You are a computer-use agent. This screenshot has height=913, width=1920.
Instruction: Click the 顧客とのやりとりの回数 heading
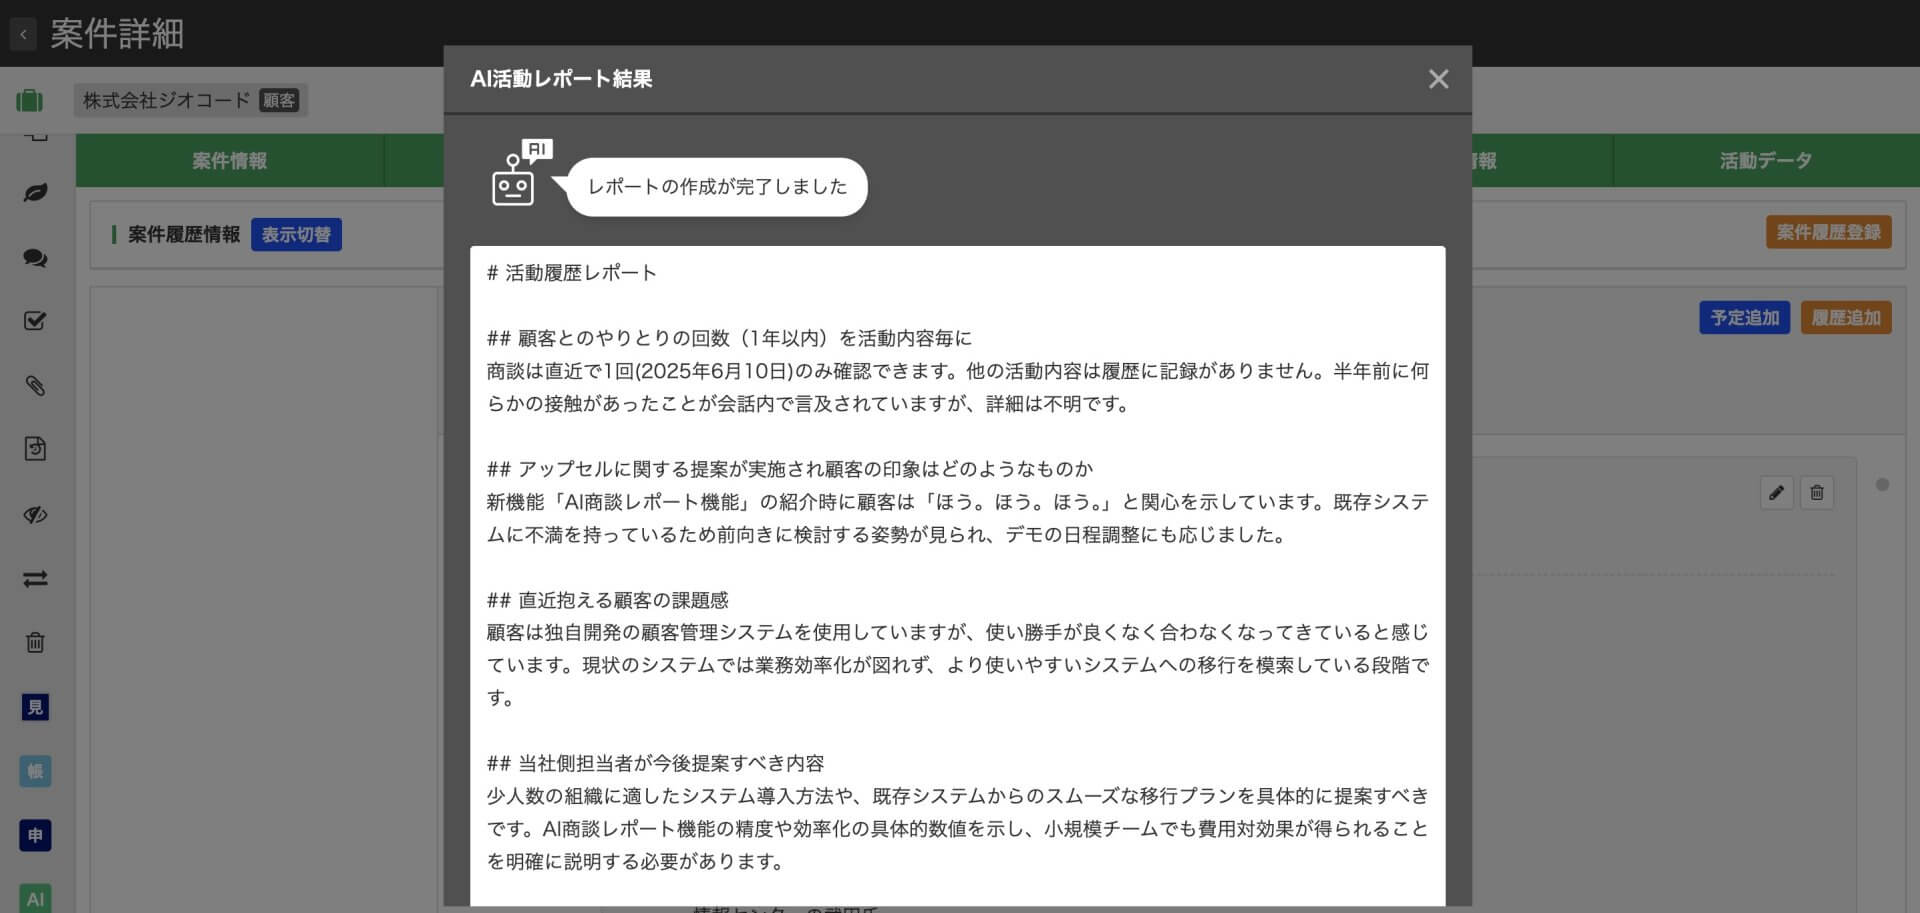[729, 338]
